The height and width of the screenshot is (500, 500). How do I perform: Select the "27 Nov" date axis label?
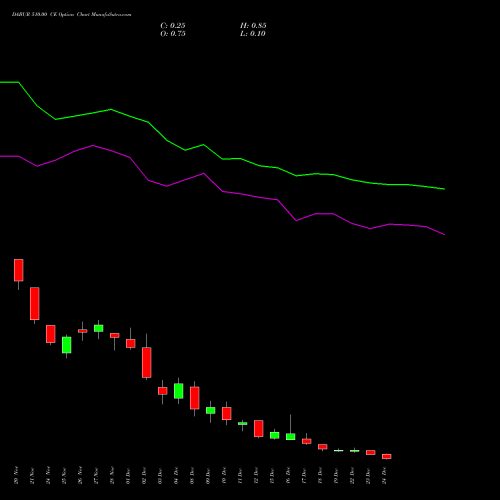pyautogui.click(x=96, y=475)
